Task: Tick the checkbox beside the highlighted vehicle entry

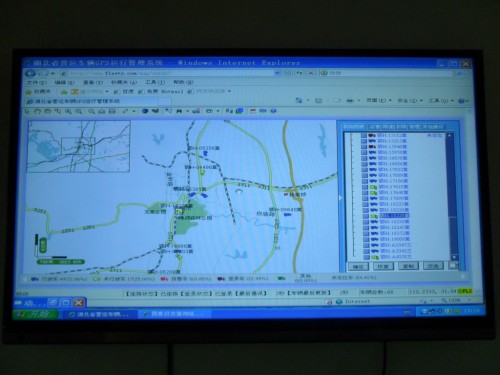Action: click(366, 216)
